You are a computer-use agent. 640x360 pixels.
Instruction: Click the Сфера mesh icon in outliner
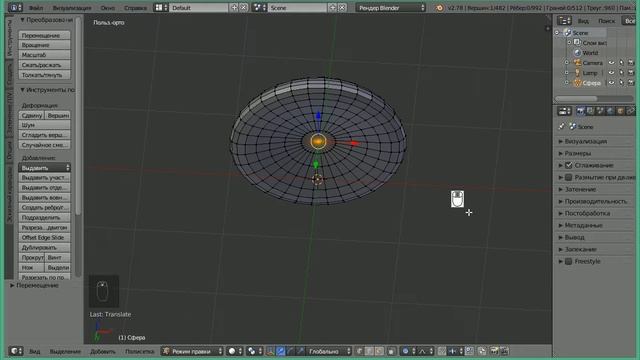pos(577,83)
